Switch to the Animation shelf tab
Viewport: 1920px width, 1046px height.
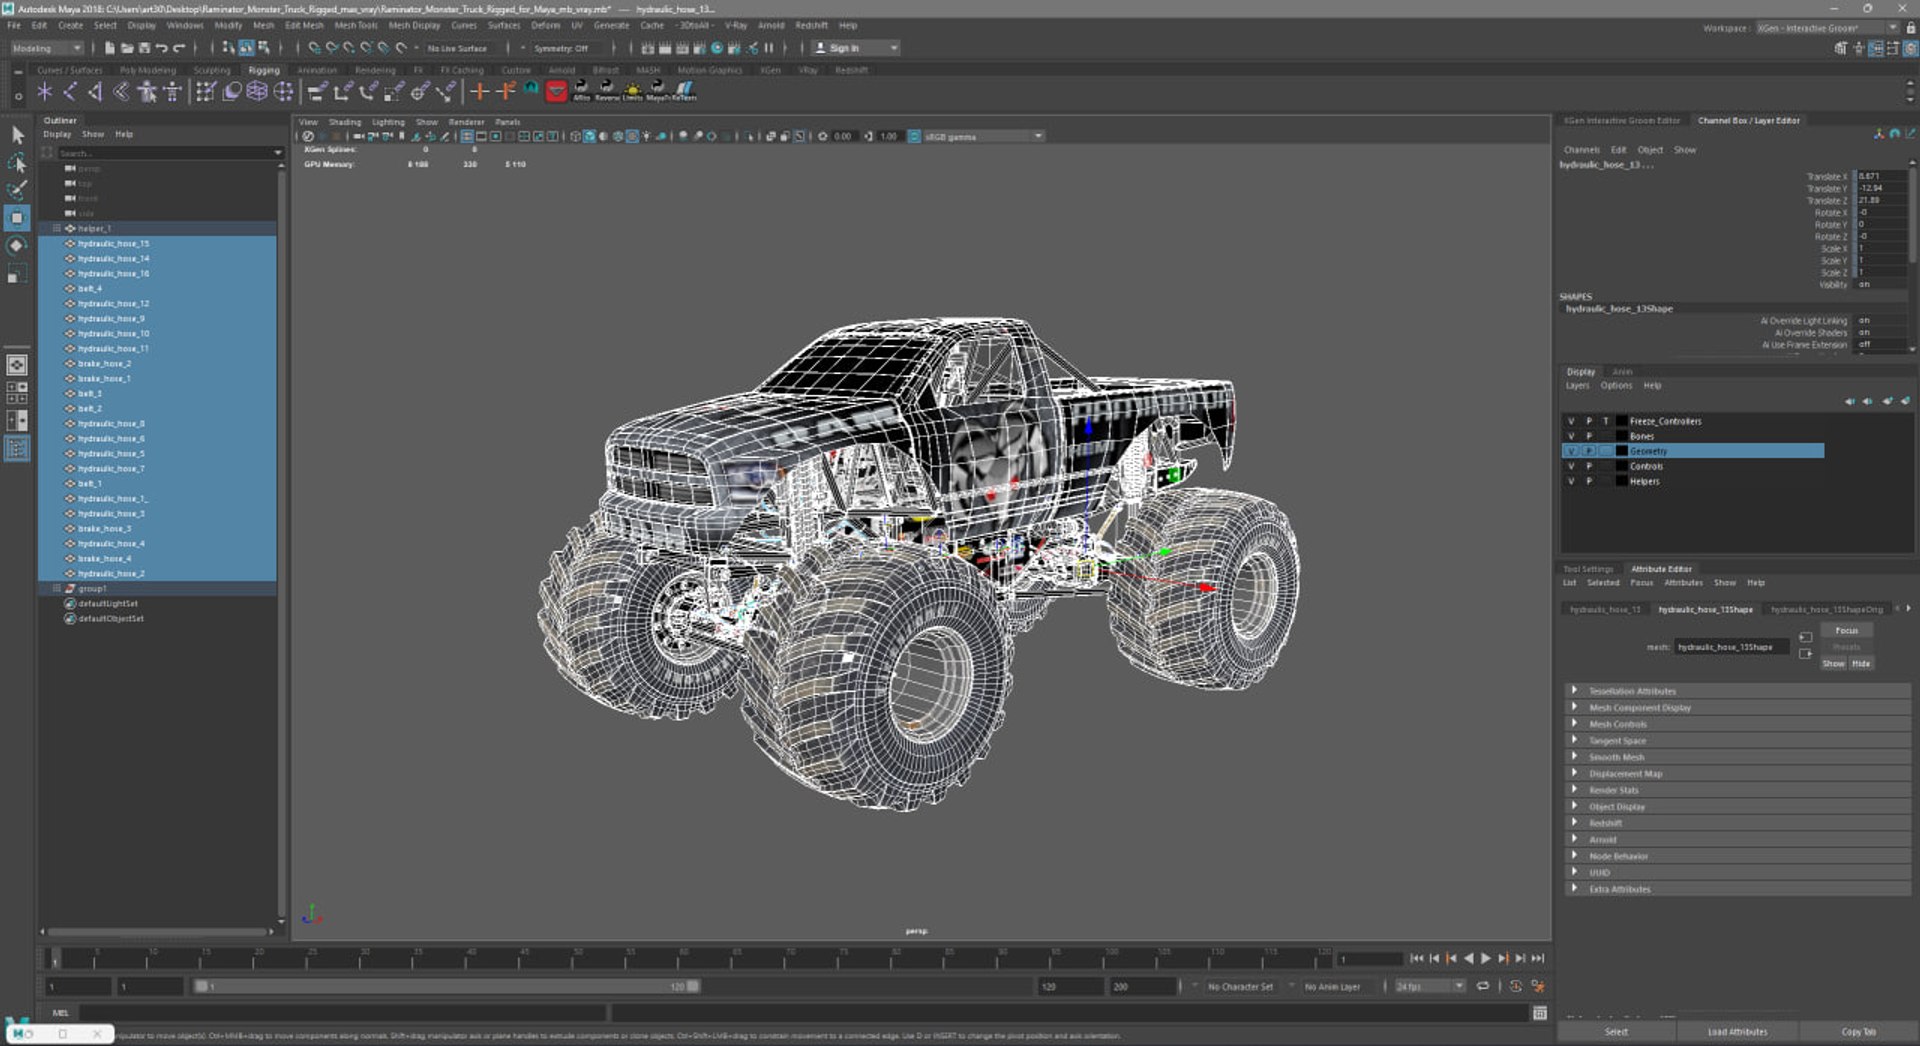pos(317,70)
